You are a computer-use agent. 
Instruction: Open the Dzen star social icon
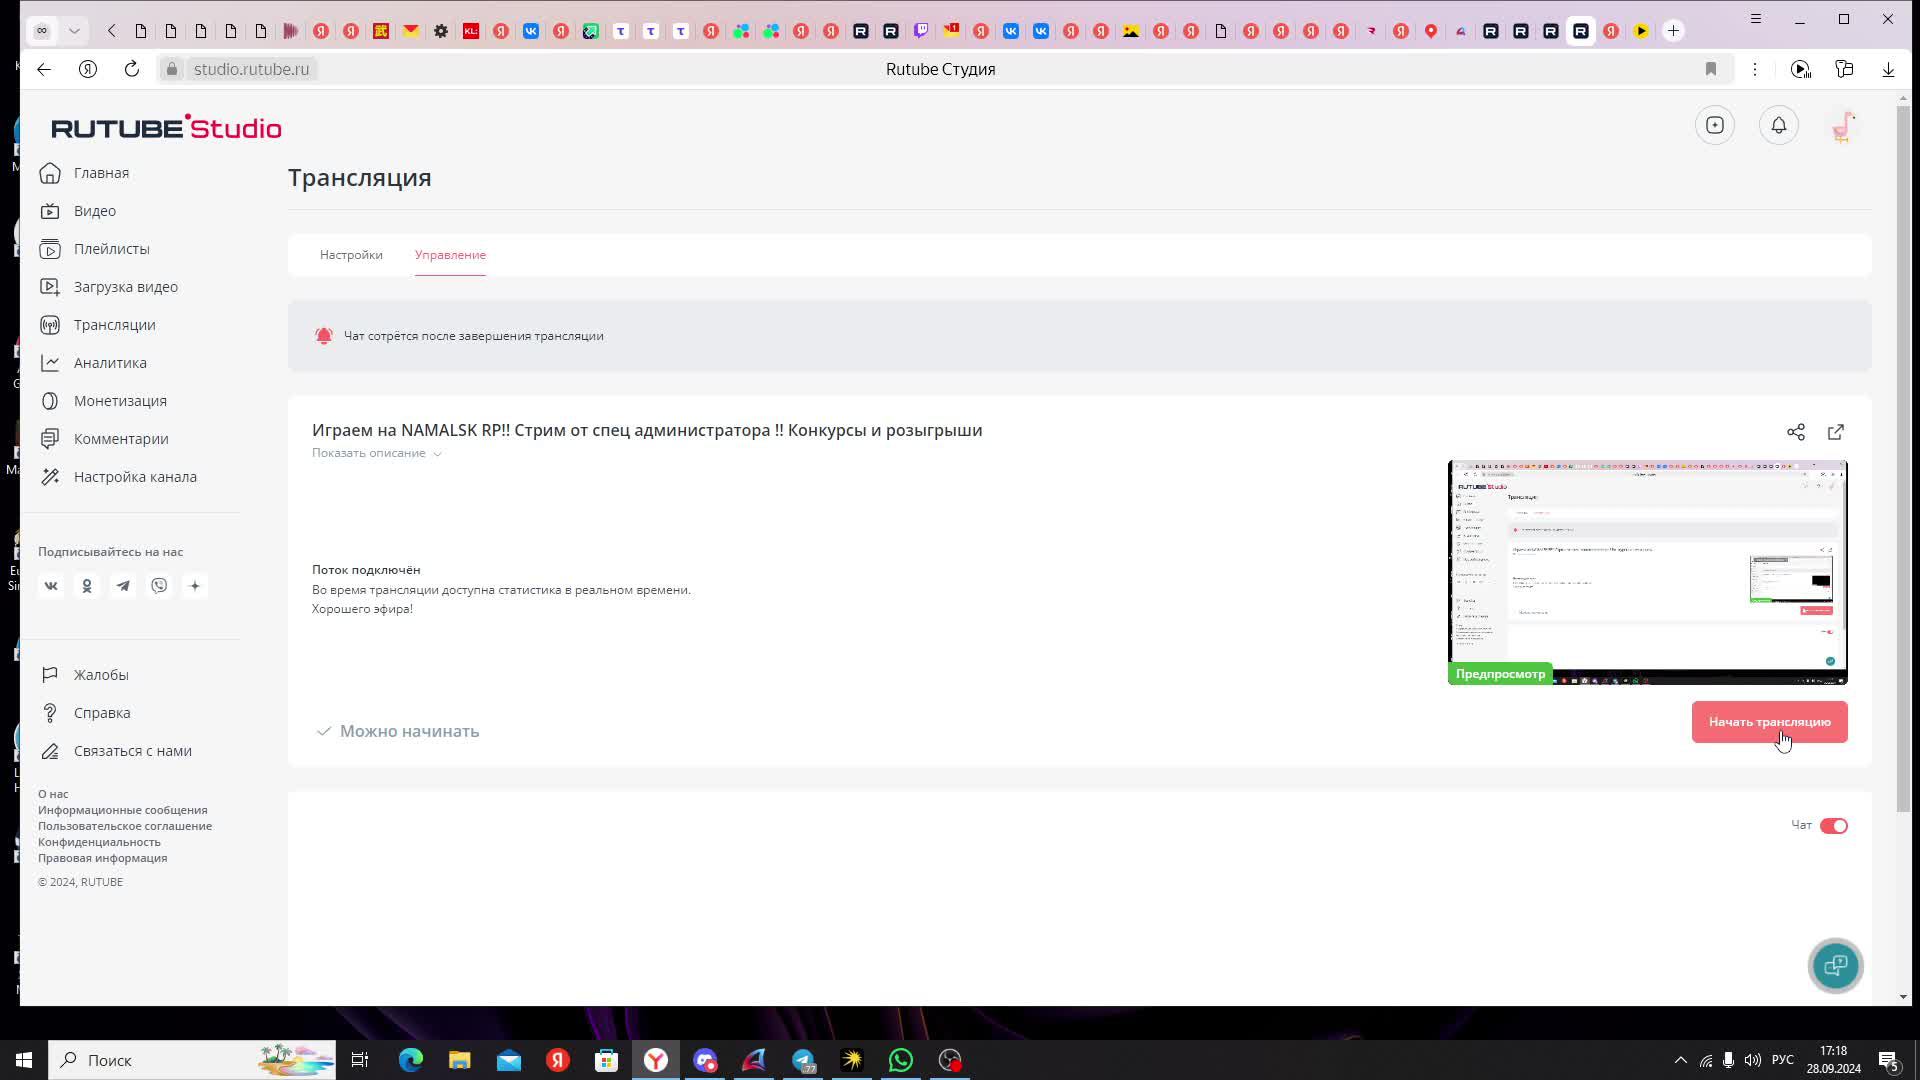195,586
